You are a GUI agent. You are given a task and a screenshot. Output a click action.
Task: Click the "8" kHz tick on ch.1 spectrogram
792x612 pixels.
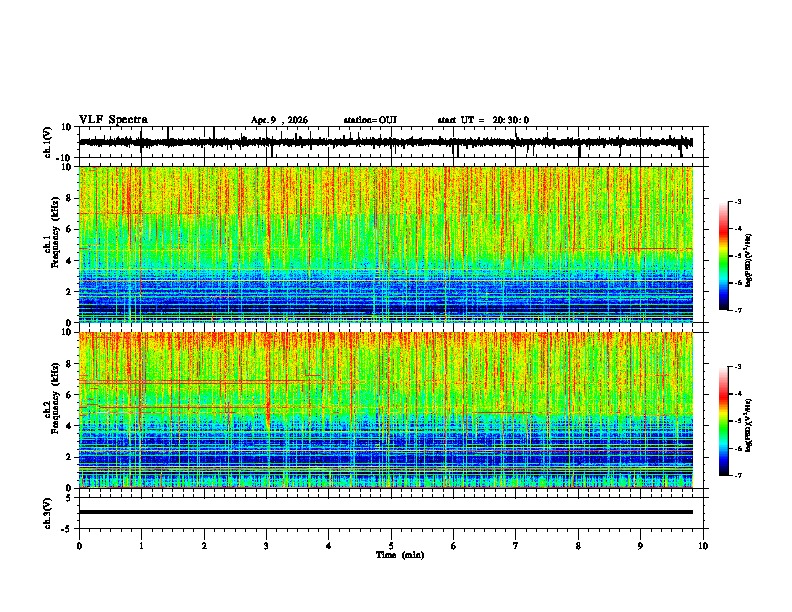pyautogui.click(x=69, y=198)
